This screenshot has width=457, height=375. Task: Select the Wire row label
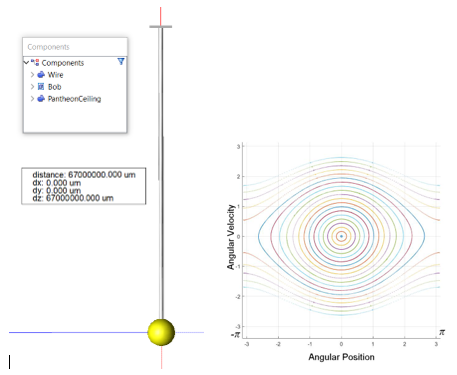click(55, 75)
